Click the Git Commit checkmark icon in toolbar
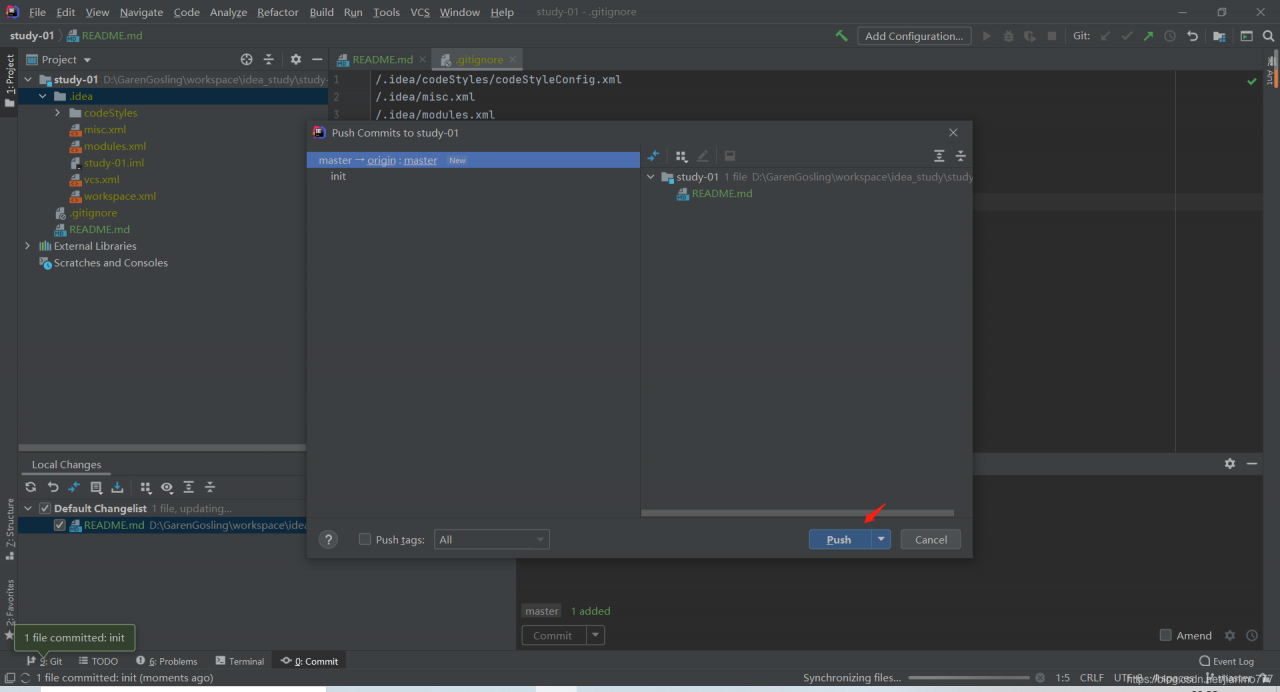 1127,36
